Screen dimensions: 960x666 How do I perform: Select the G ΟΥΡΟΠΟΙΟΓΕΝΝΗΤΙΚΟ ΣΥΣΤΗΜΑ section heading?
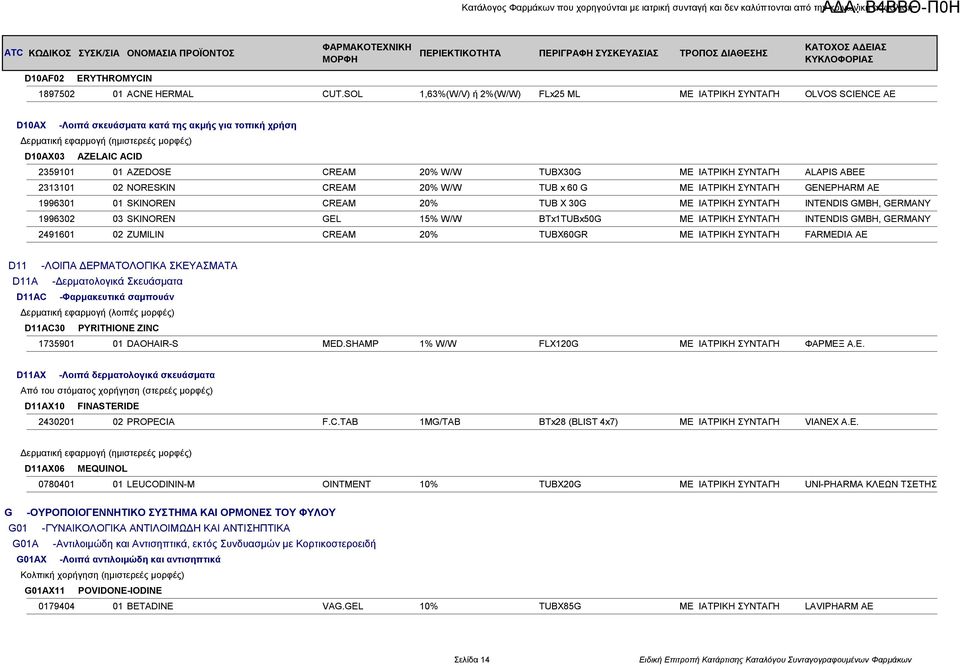[170, 512]
